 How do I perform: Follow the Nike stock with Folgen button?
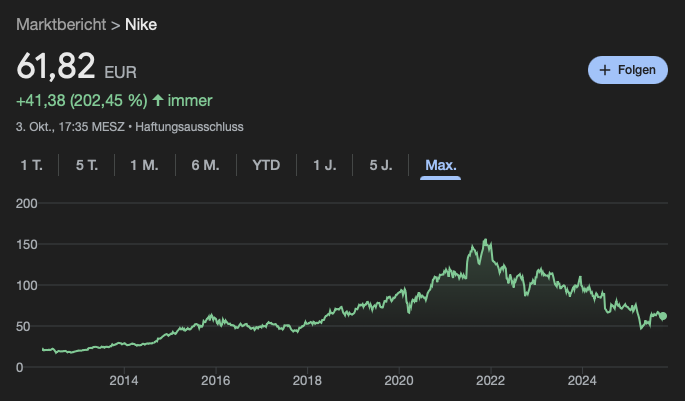click(x=627, y=70)
